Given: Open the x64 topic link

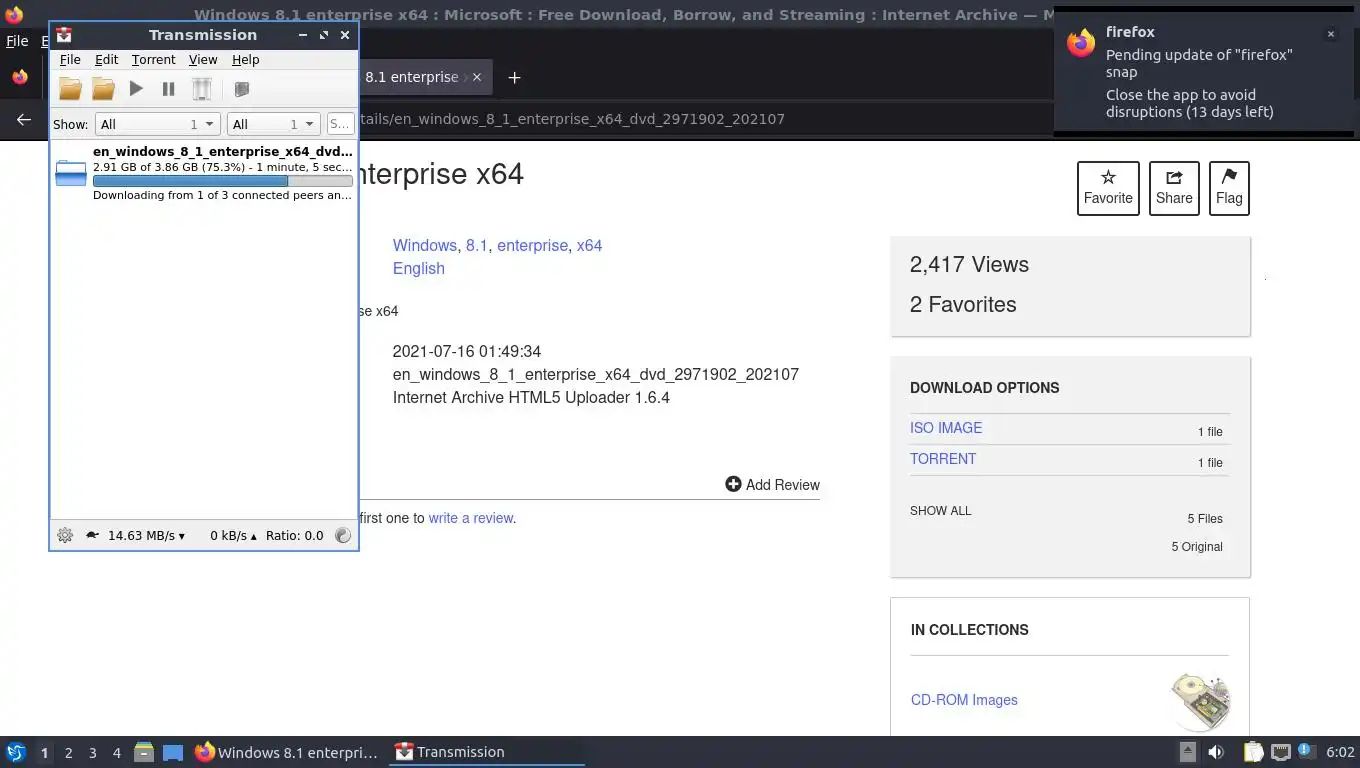Looking at the screenshot, I should (x=589, y=245).
